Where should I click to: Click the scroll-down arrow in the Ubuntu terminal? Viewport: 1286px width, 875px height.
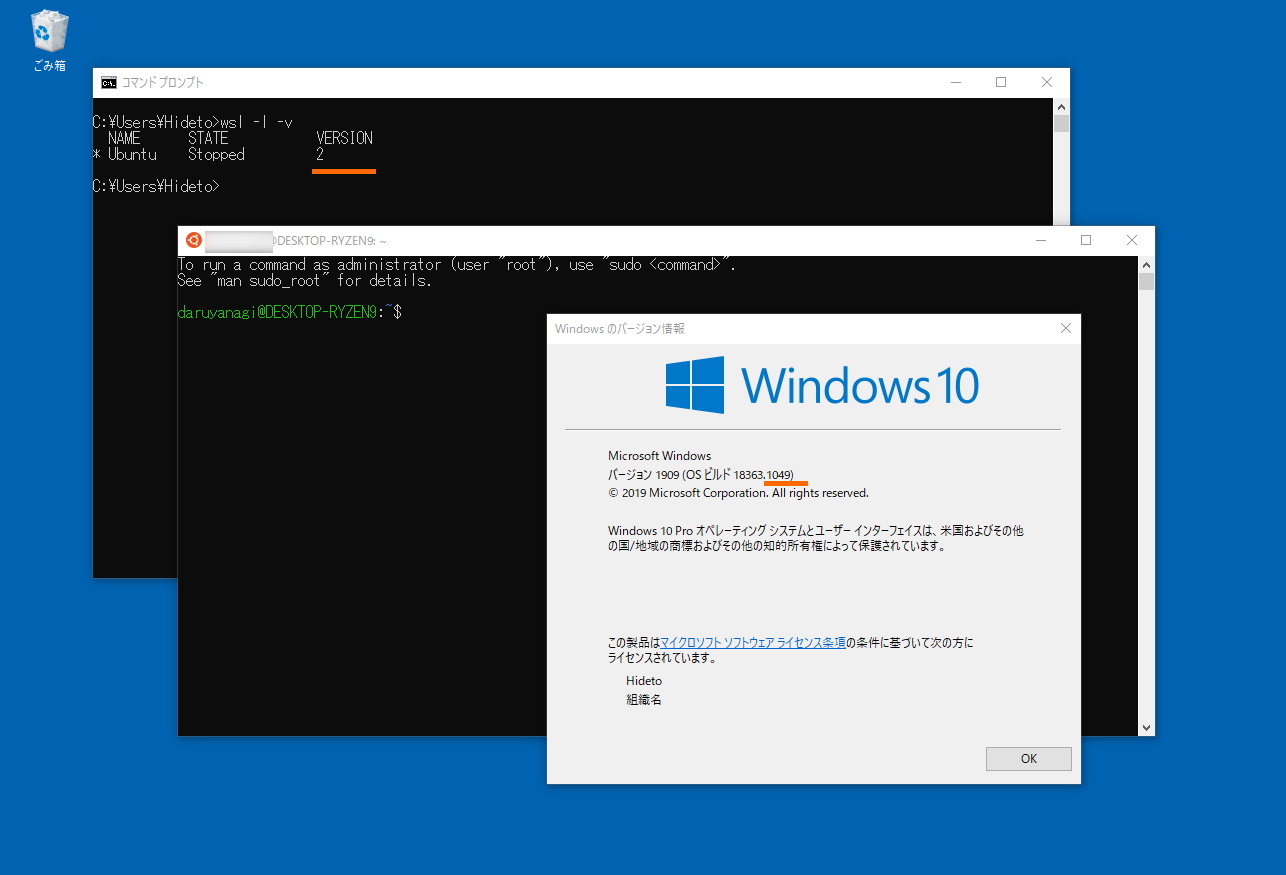coord(1146,727)
